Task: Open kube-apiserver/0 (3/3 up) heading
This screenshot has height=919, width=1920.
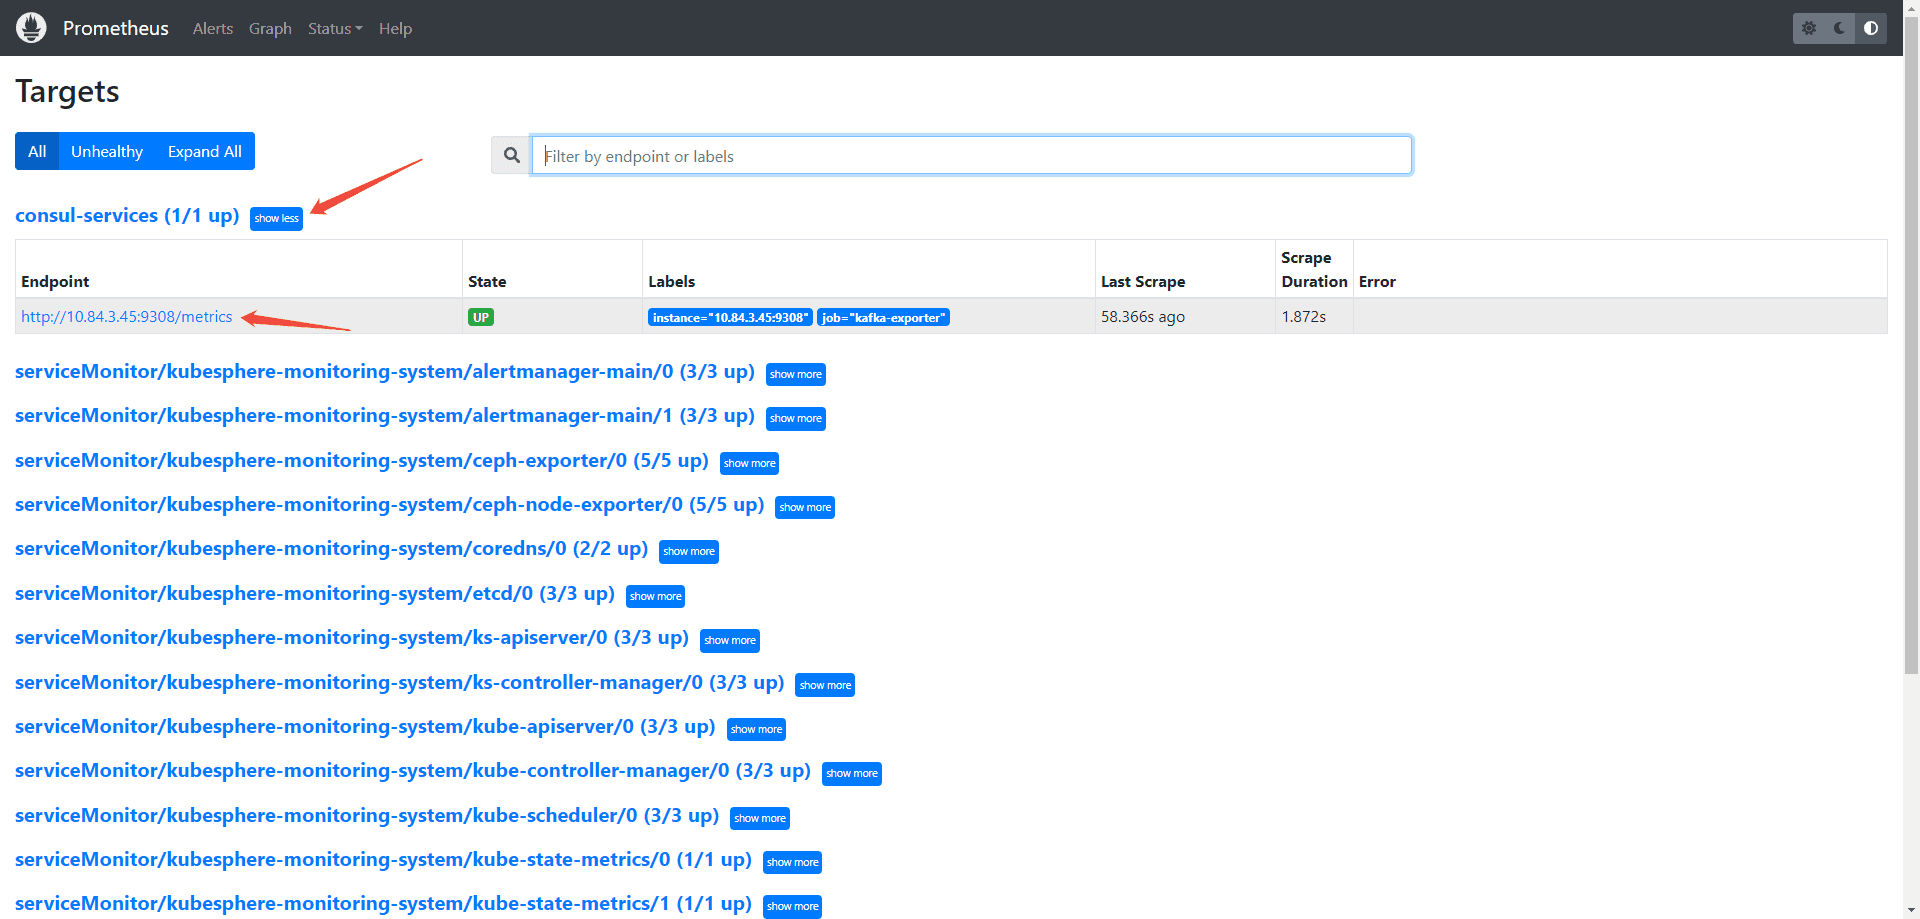Action: tap(365, 726)
